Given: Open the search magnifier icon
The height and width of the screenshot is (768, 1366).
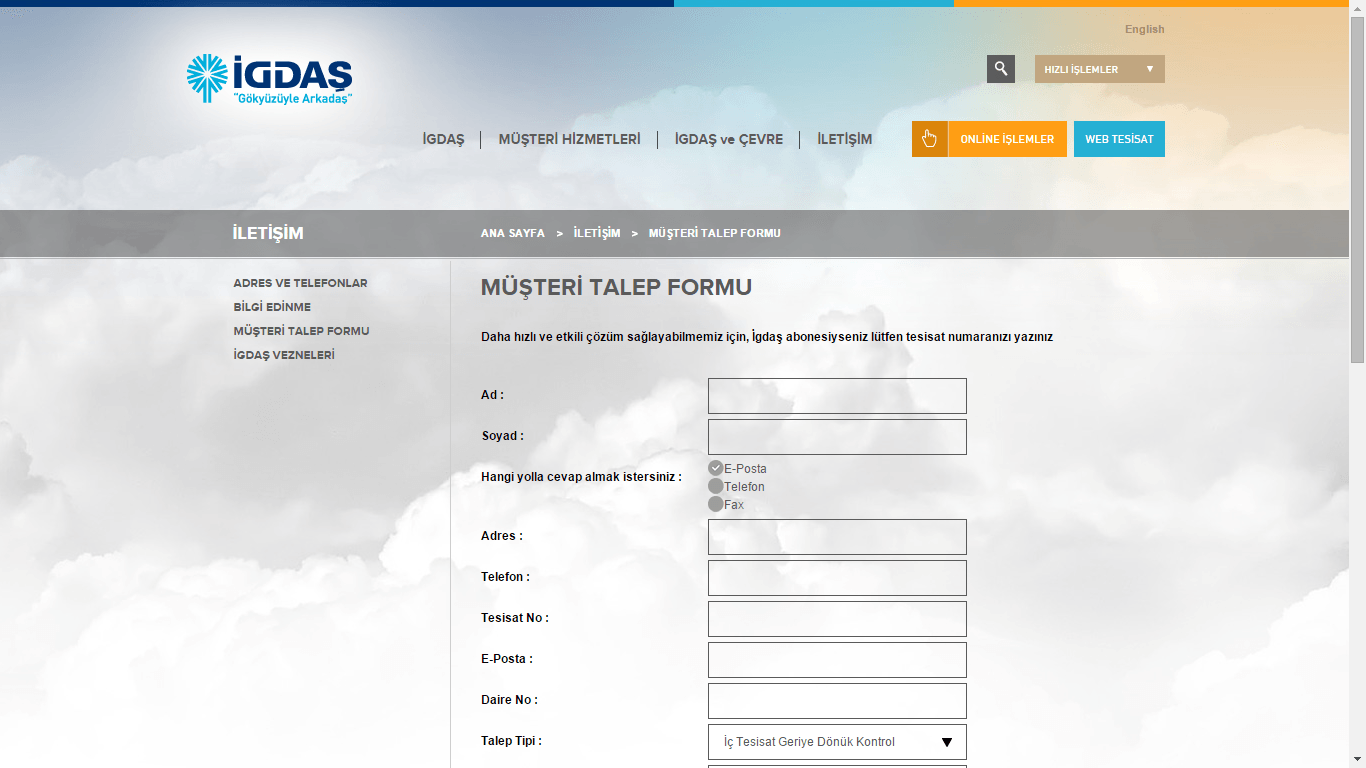Looking at the screenshot, I should 1001,69.
